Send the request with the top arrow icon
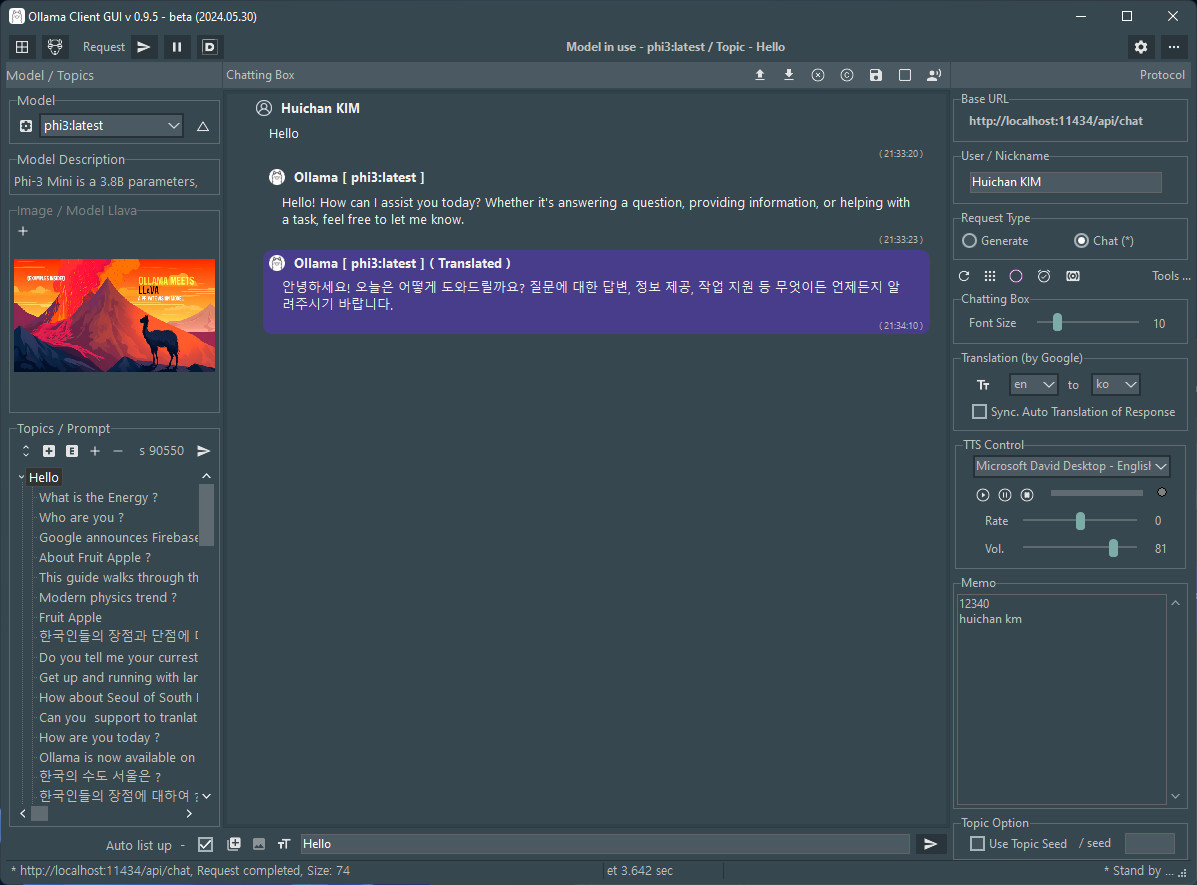The width and height of the screenshot is (1197, 885). click(x=144, y=47)
